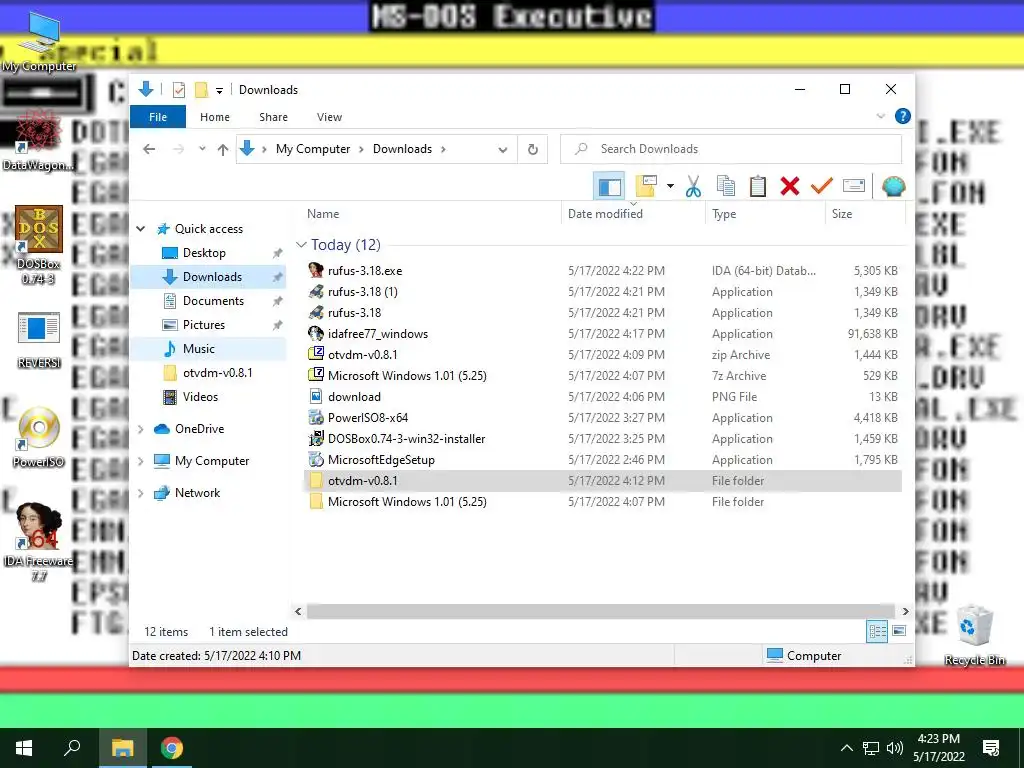Click the globe shell icon in the toolbar

[893, 187]
